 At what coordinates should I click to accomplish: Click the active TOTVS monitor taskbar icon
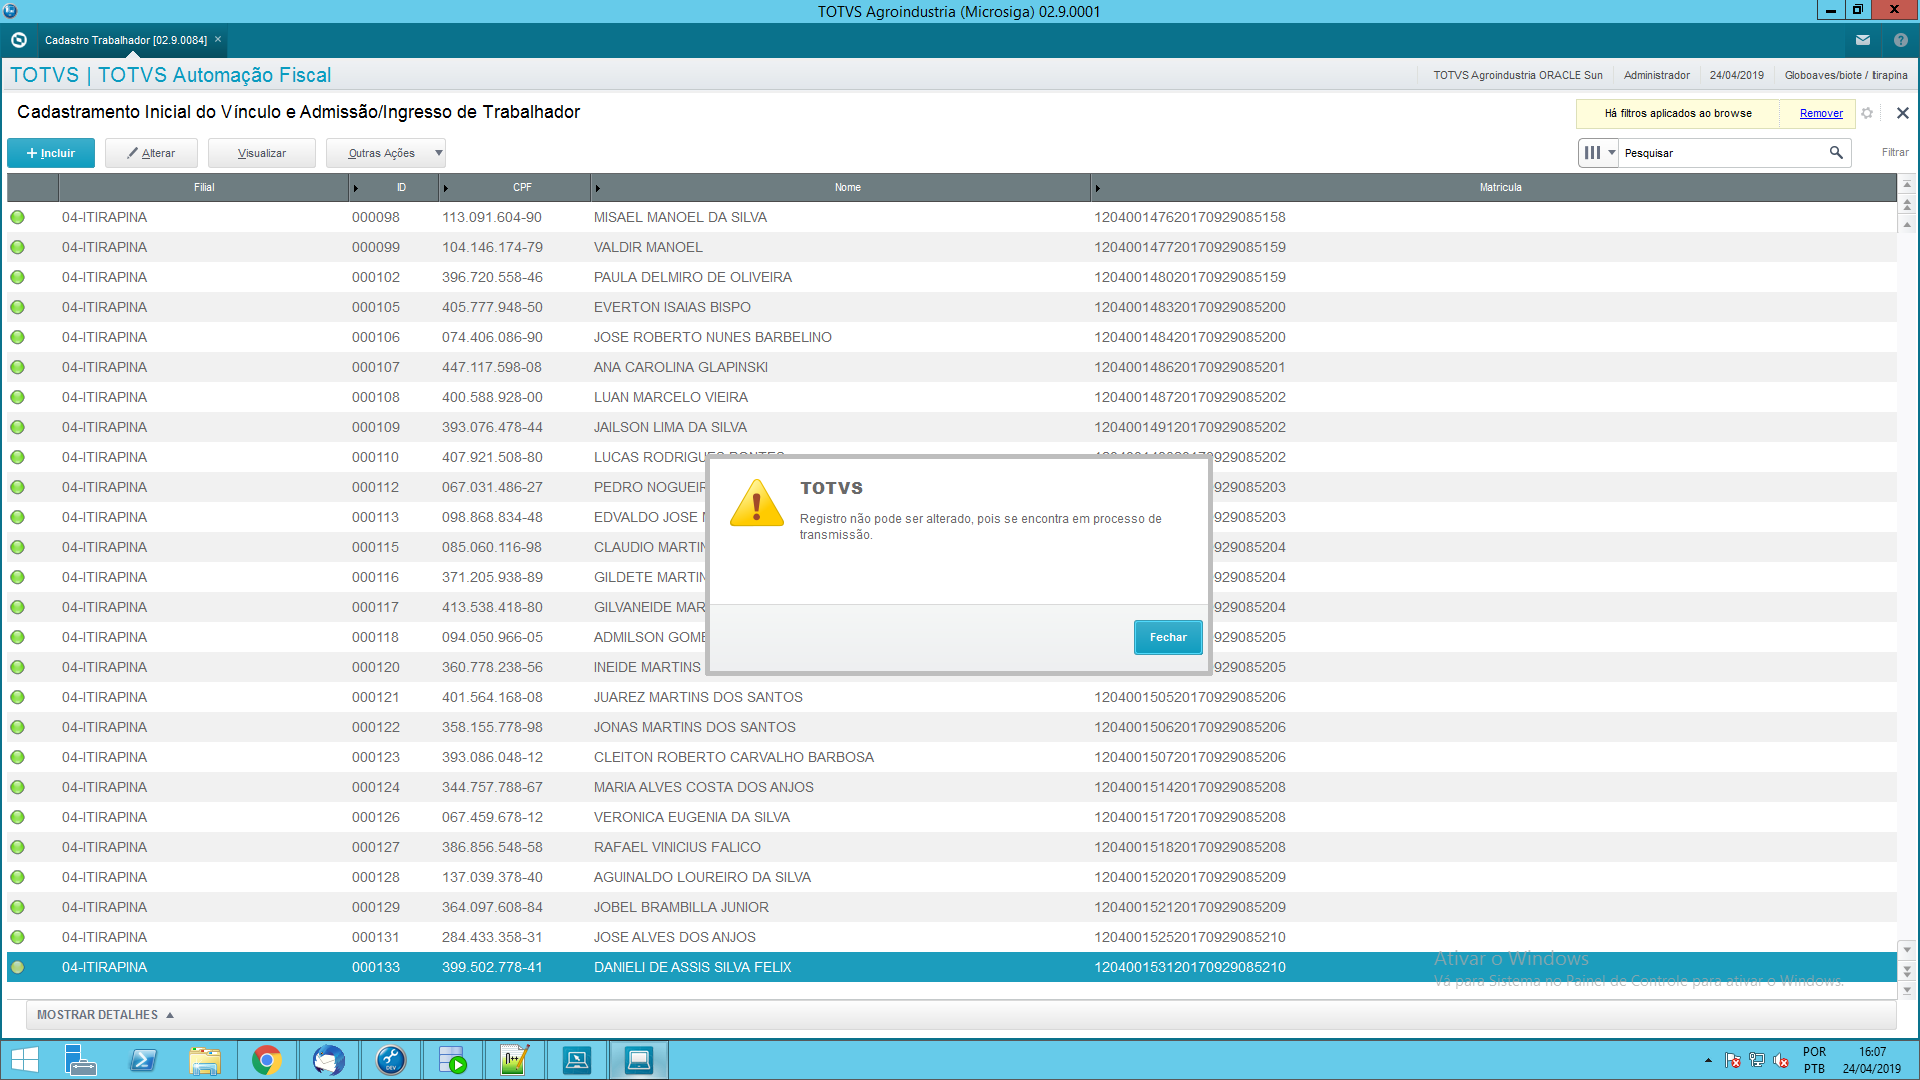pos(638,1060)
